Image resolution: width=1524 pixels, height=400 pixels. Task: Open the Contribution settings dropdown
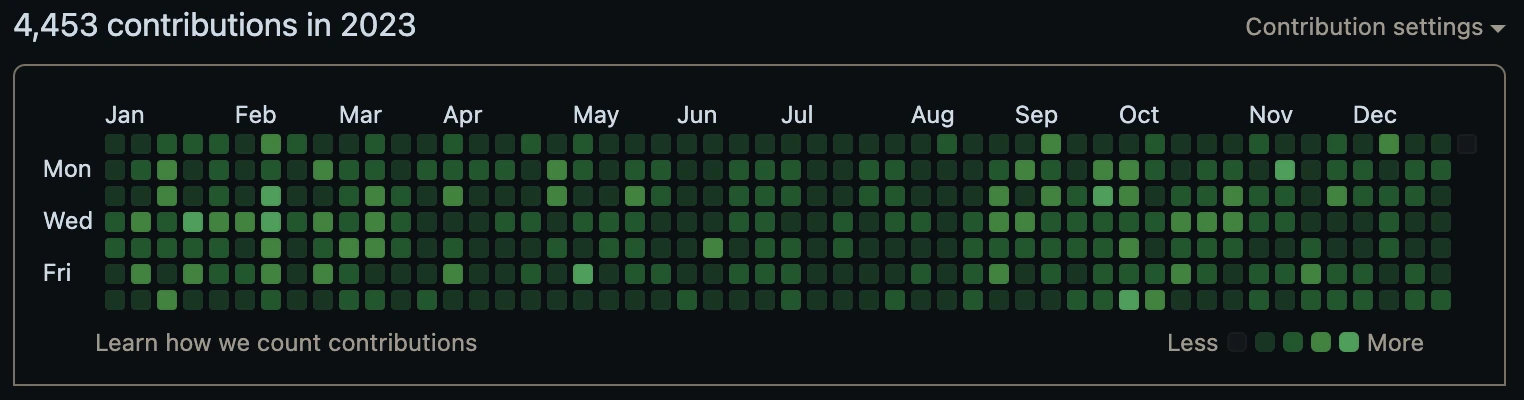1375,27
